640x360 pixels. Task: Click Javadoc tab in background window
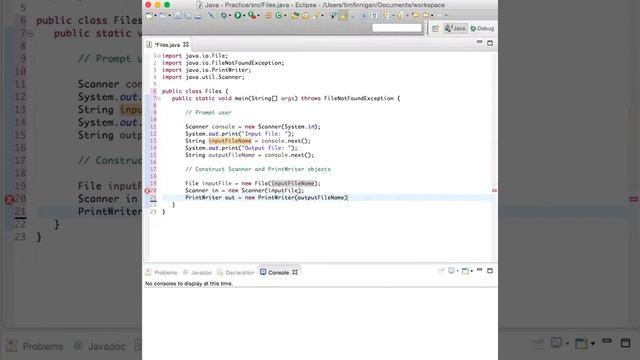tap(100, 347)
